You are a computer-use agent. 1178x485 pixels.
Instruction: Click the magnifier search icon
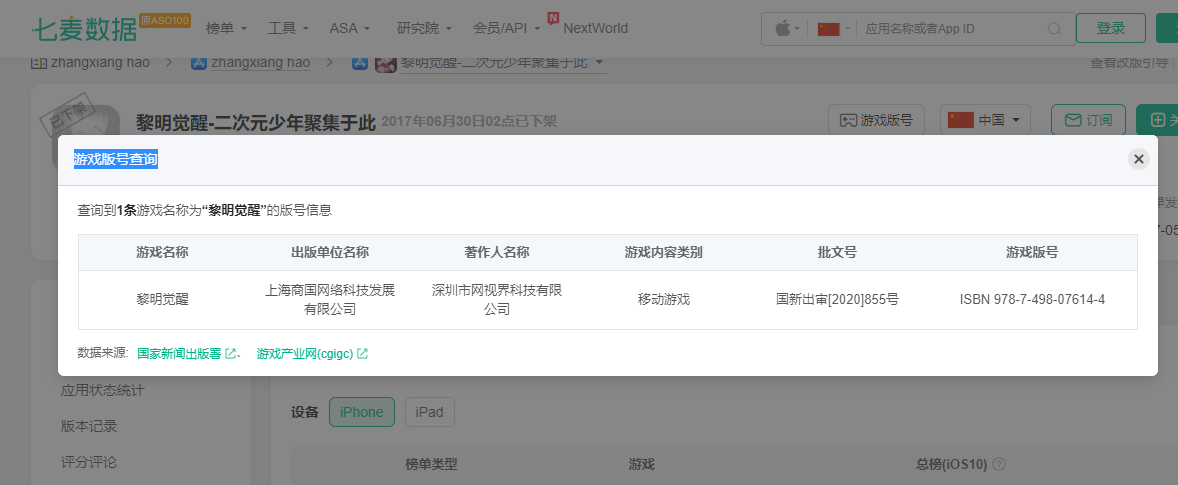(x=1055, y=29)
